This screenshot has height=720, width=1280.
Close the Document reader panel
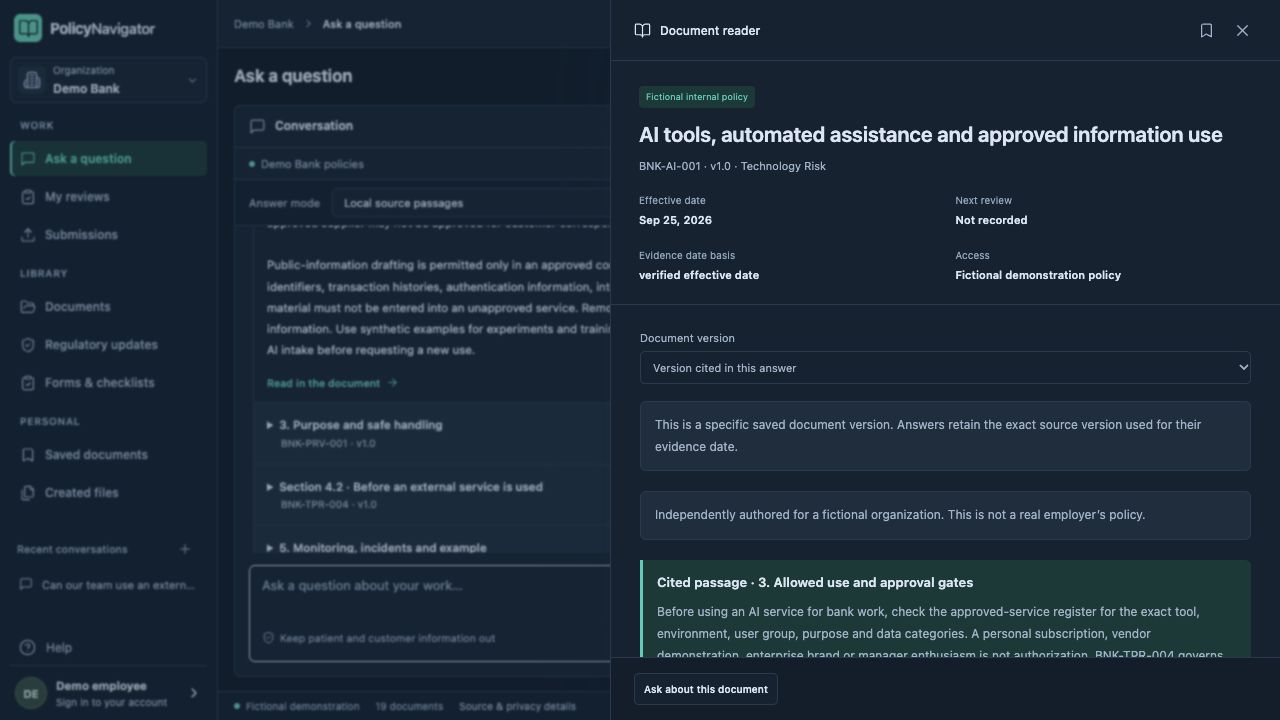[1242, 31]
